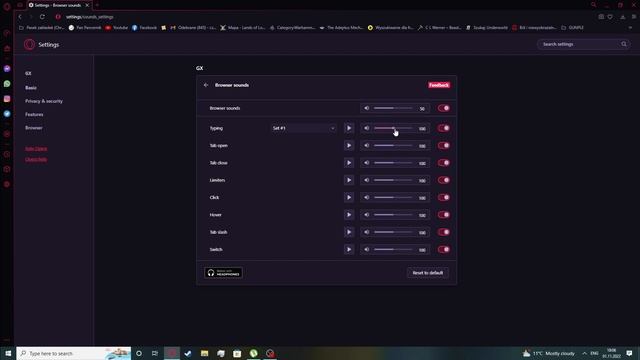Open the Basic settings section

pyautogui.click(x=31, y=88)
